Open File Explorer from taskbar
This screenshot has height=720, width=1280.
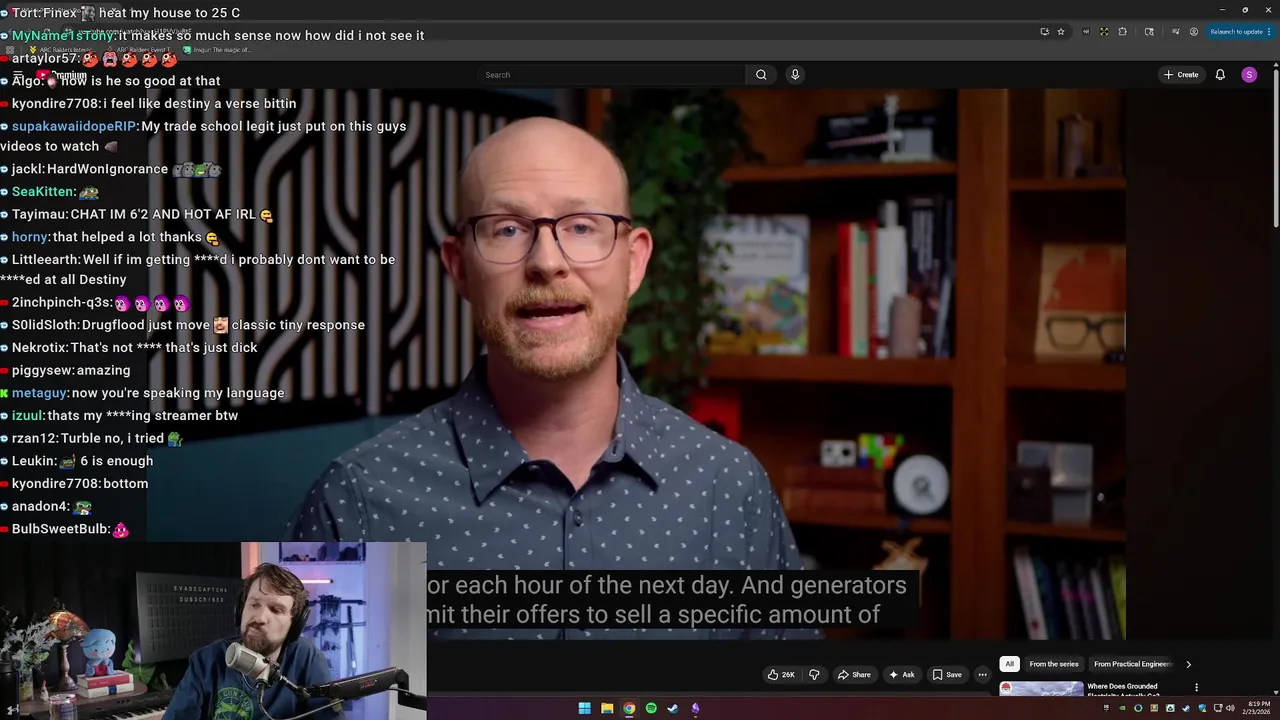coord(607,708)
